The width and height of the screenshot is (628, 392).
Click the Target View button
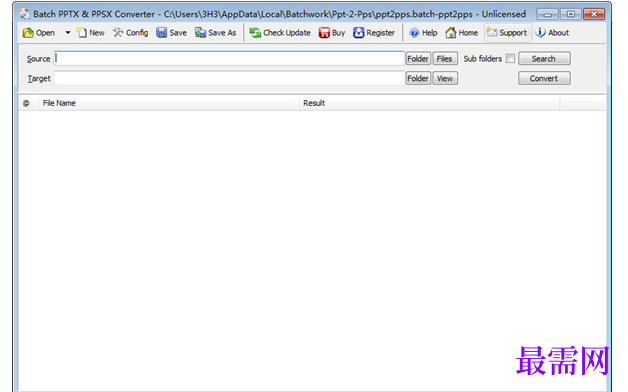(445, 78)
